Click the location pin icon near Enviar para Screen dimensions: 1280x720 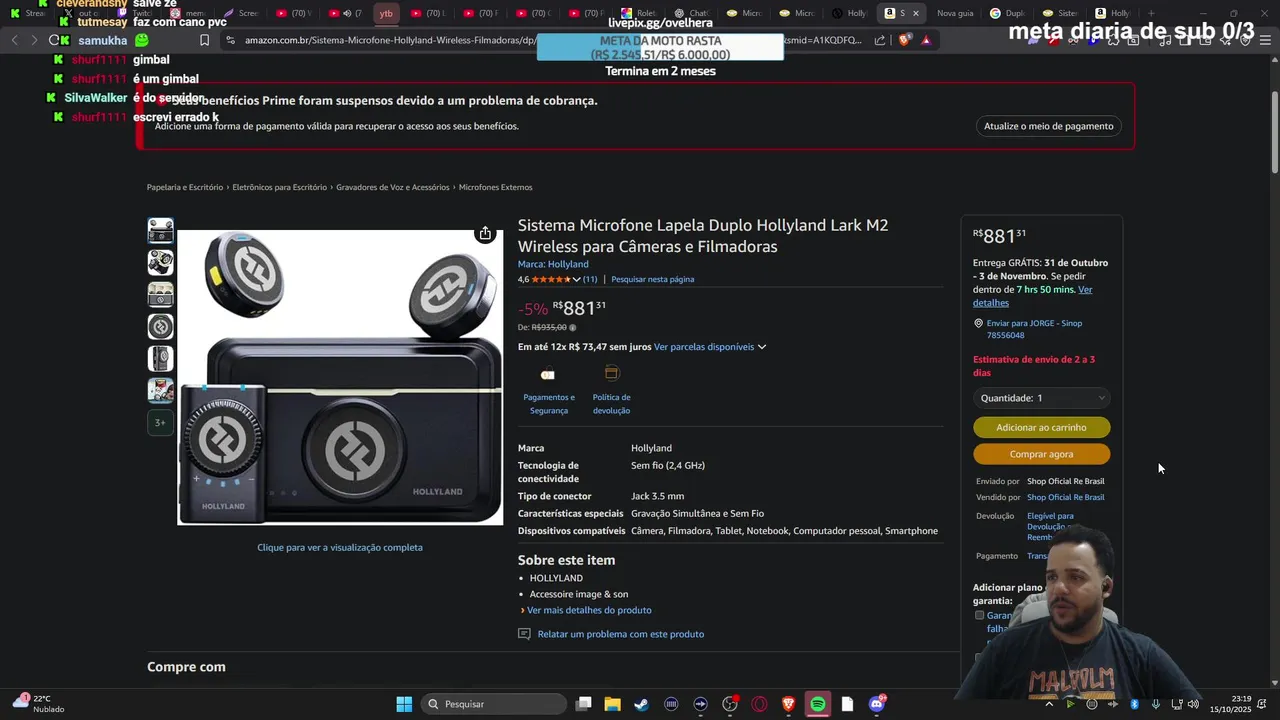click(x=978, y=324)
